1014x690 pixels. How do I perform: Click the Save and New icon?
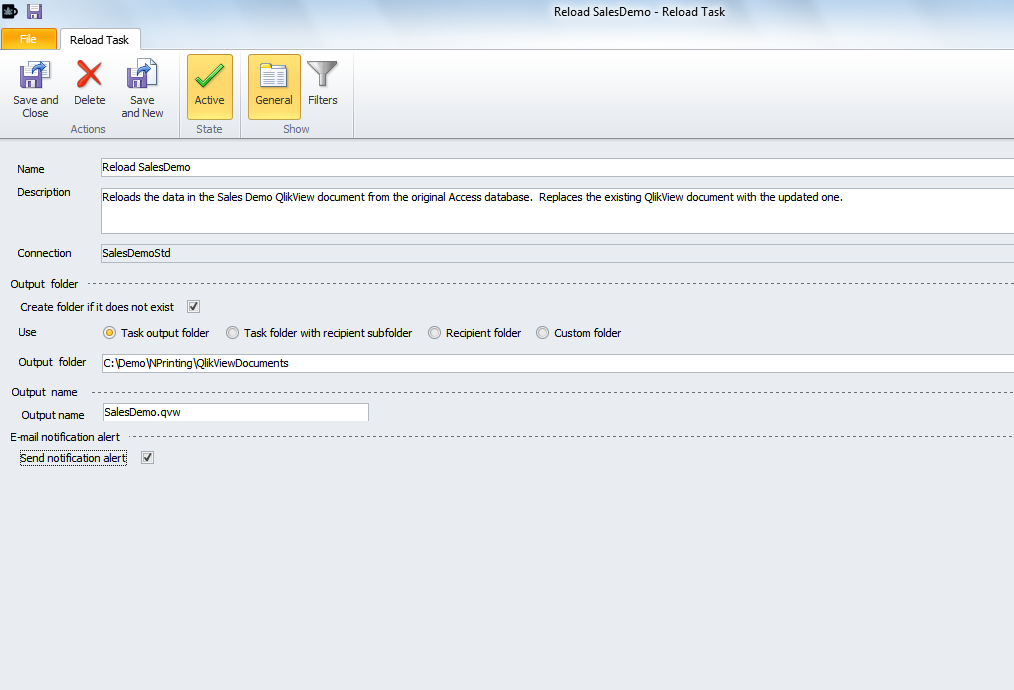(142, 89)
